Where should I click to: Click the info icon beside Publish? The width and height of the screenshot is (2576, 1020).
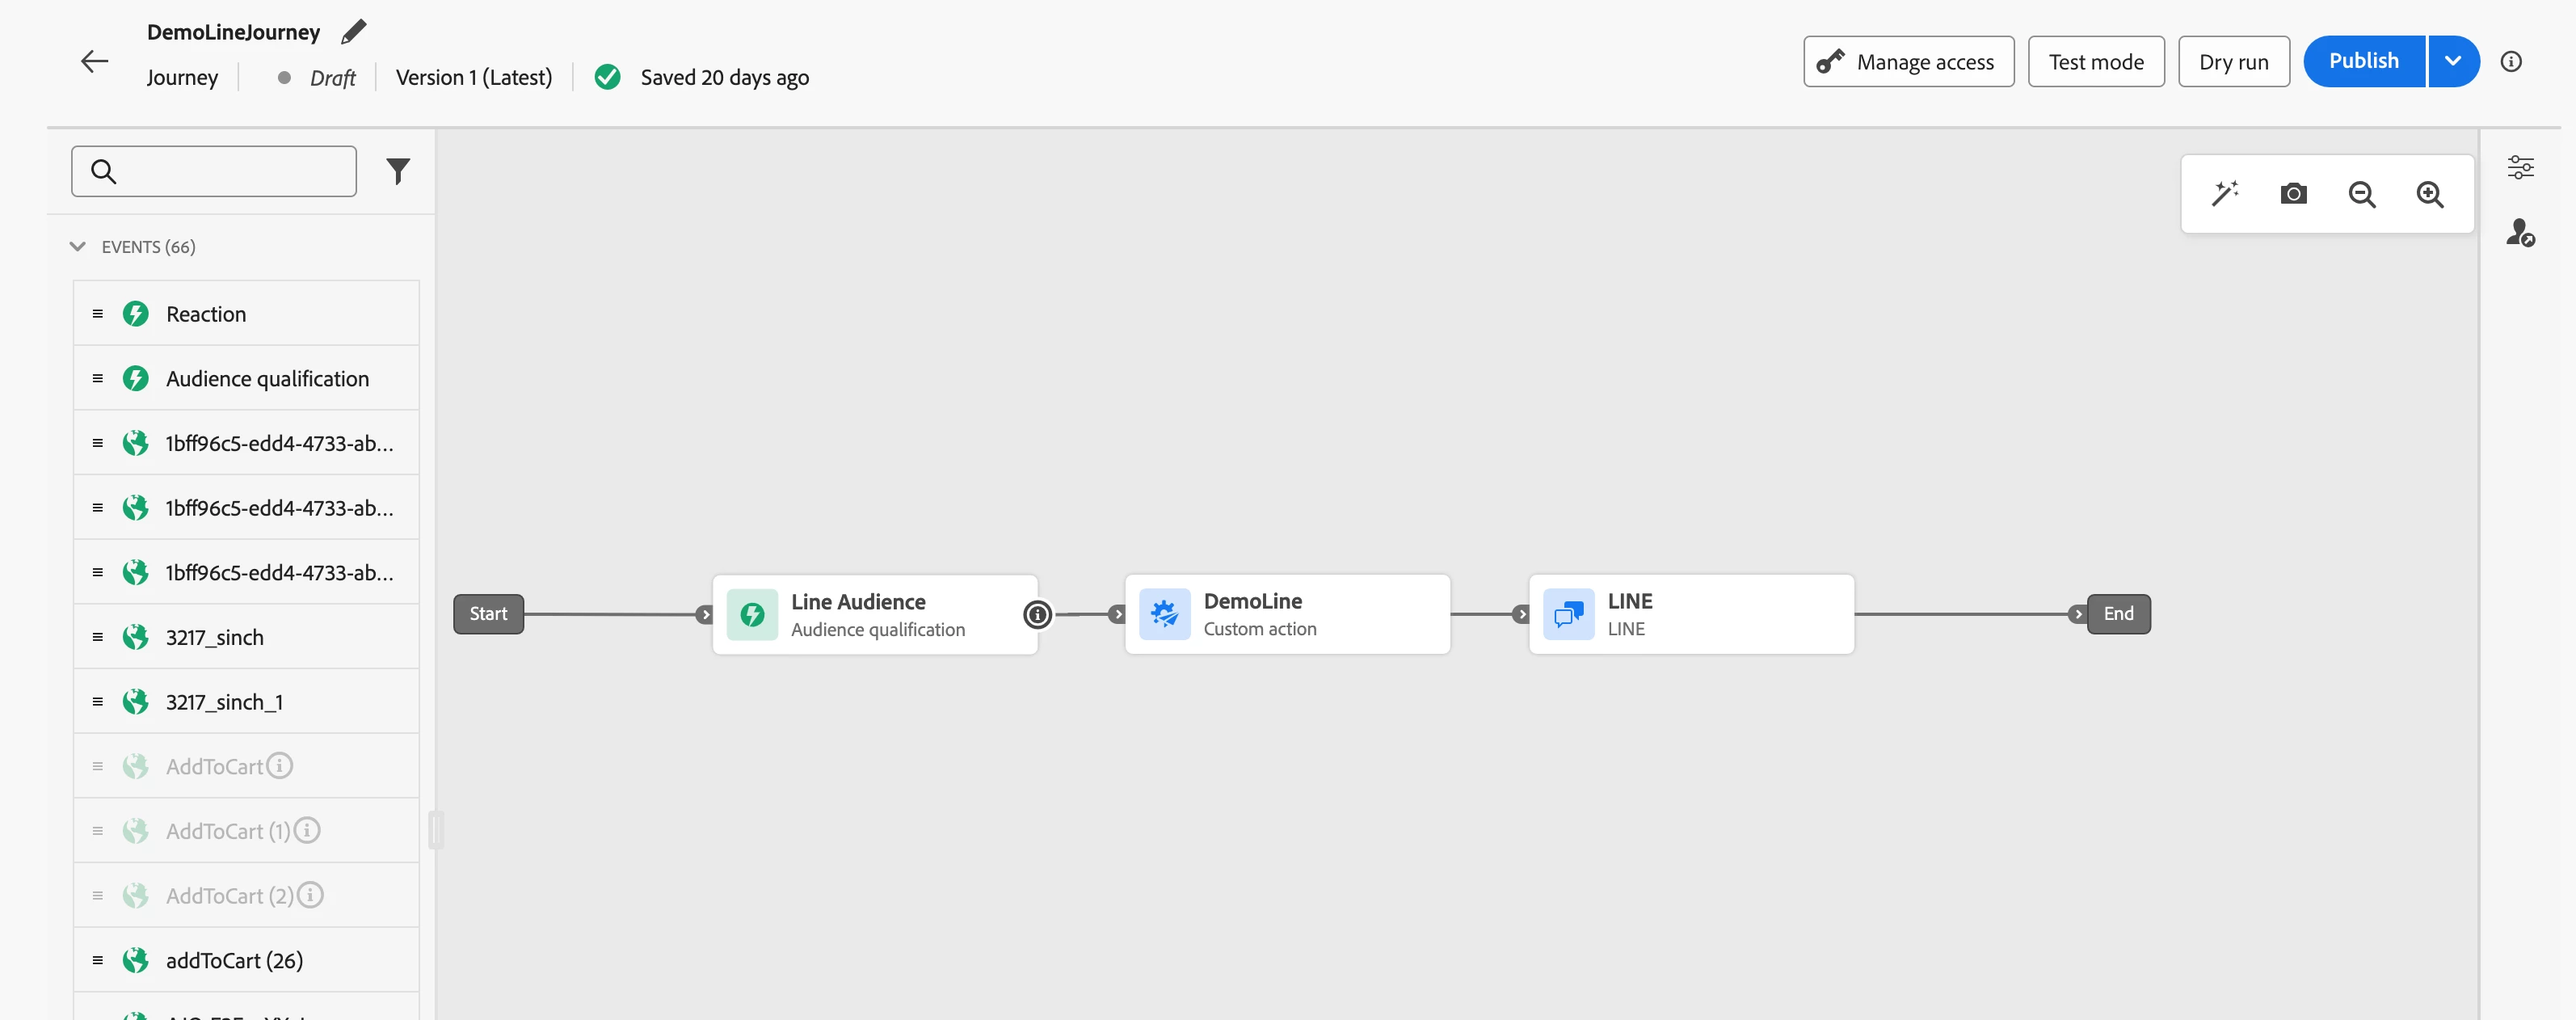point(2511,62)
